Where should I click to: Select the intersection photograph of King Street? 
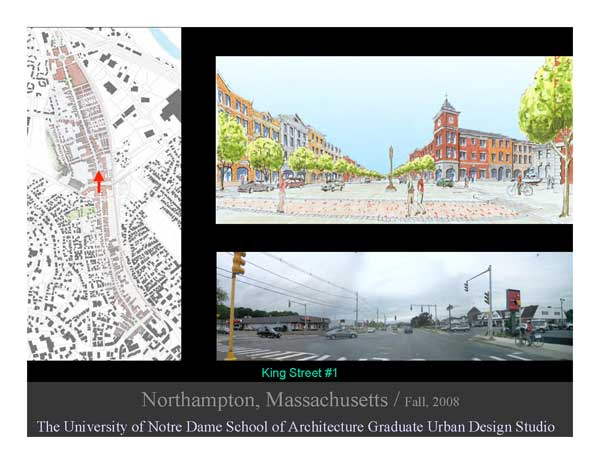(395, 306)
